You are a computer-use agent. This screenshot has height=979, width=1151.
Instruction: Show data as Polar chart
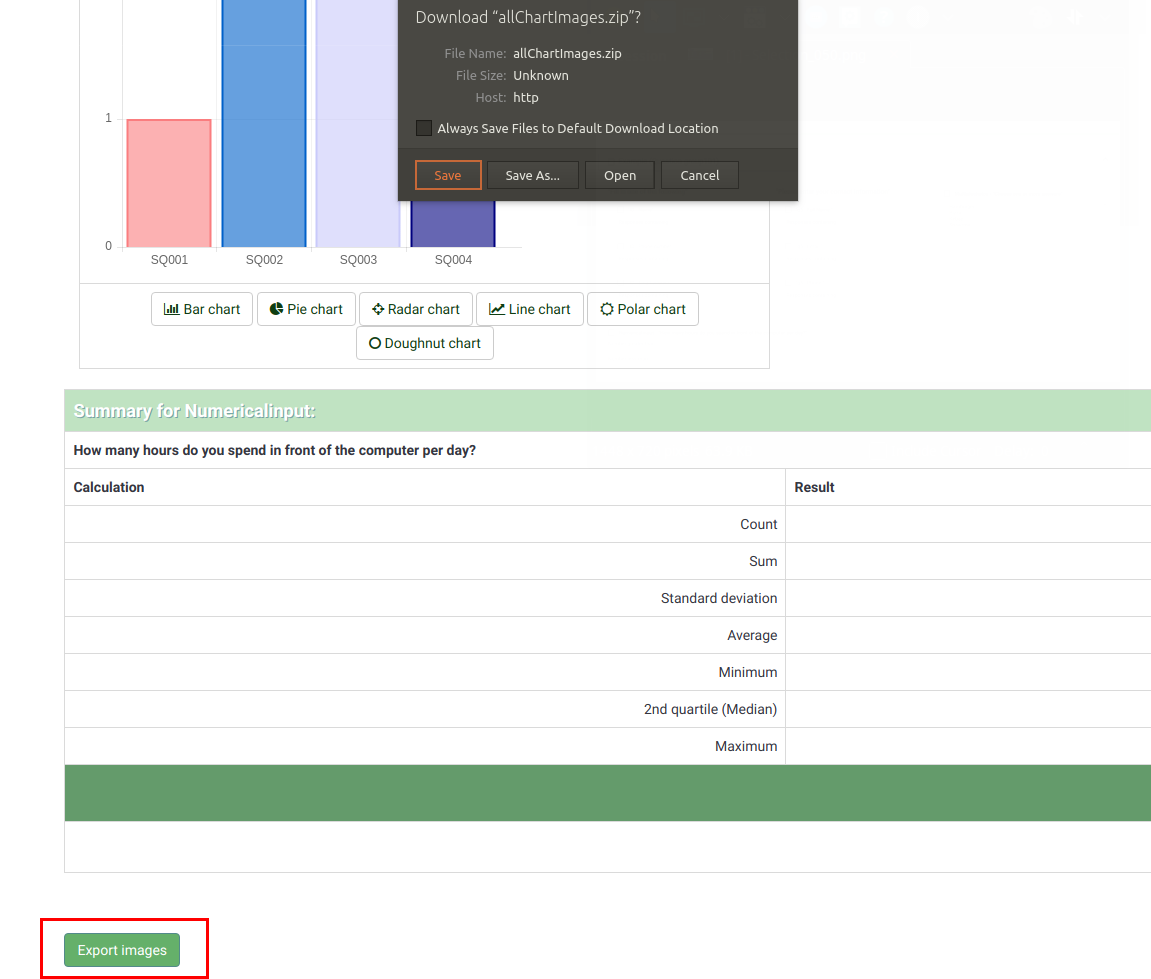click(643, 309)
